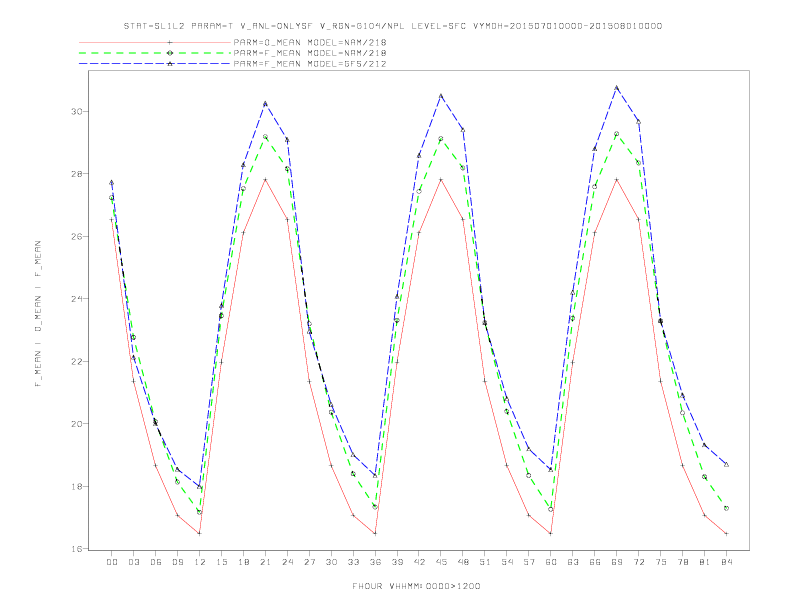Click x-axis forecast hour label 24
792x612 pixels.
click(287, 562)
